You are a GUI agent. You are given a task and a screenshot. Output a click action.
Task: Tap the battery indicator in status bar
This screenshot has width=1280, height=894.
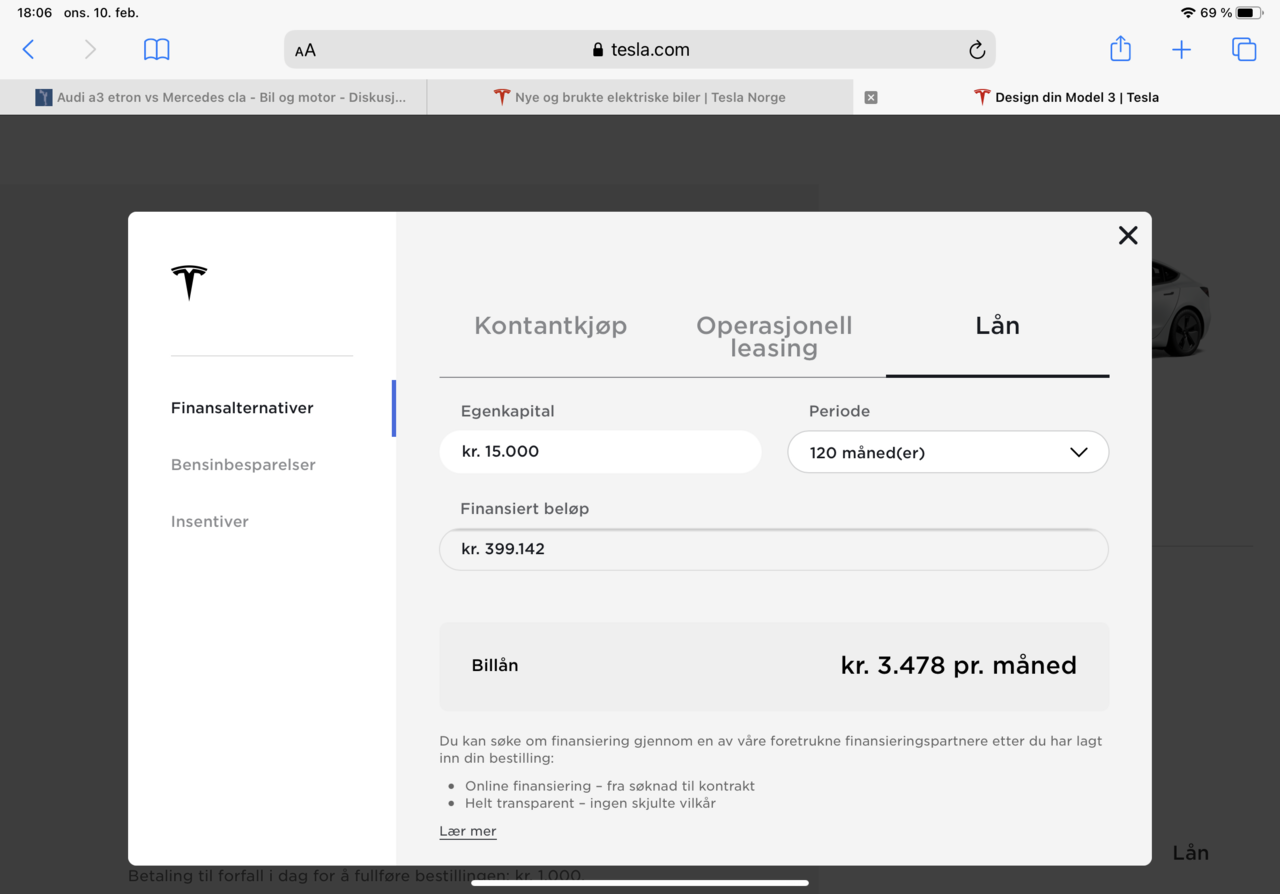(x=1249, y=13)
